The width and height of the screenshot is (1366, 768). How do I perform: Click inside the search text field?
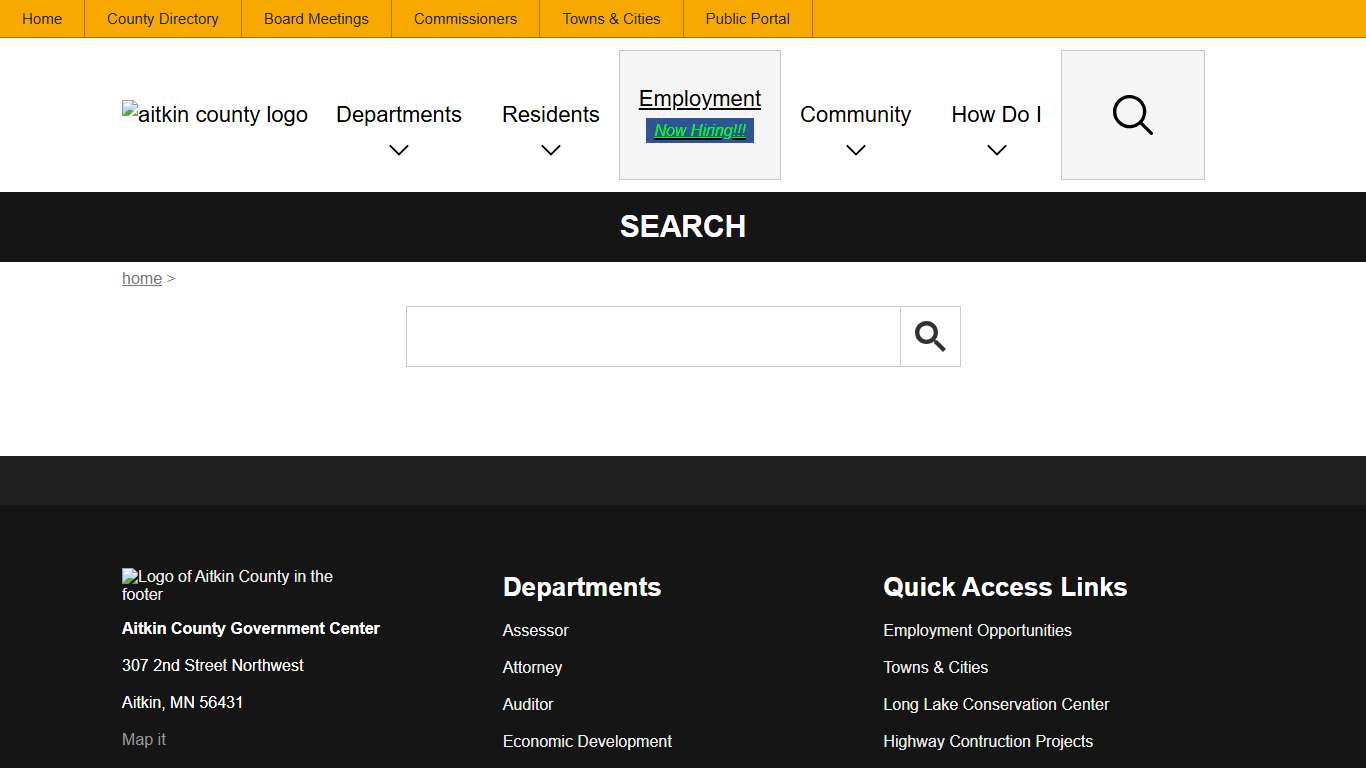[x=653, y=337]
